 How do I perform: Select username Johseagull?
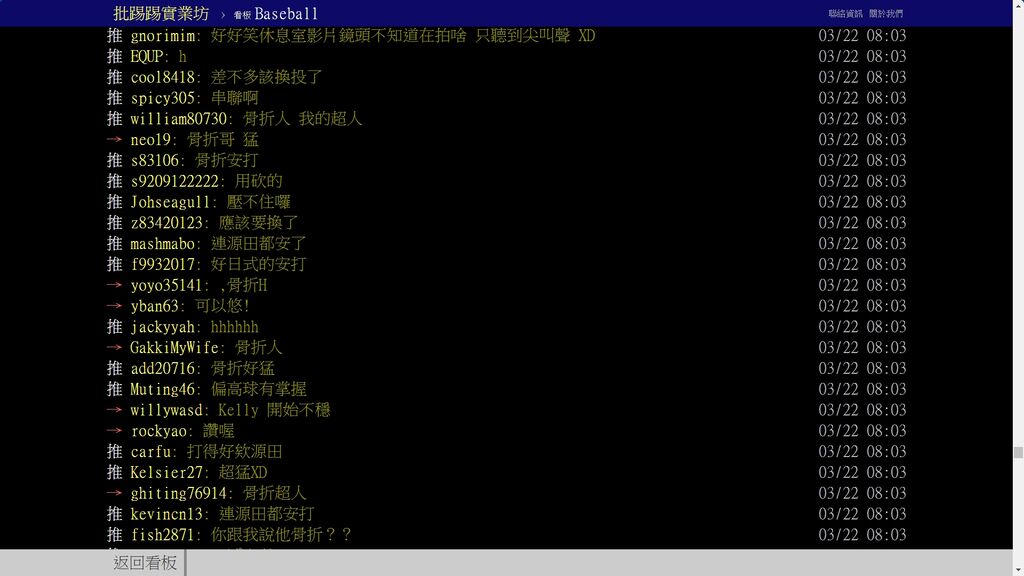(x=170, y=202)
